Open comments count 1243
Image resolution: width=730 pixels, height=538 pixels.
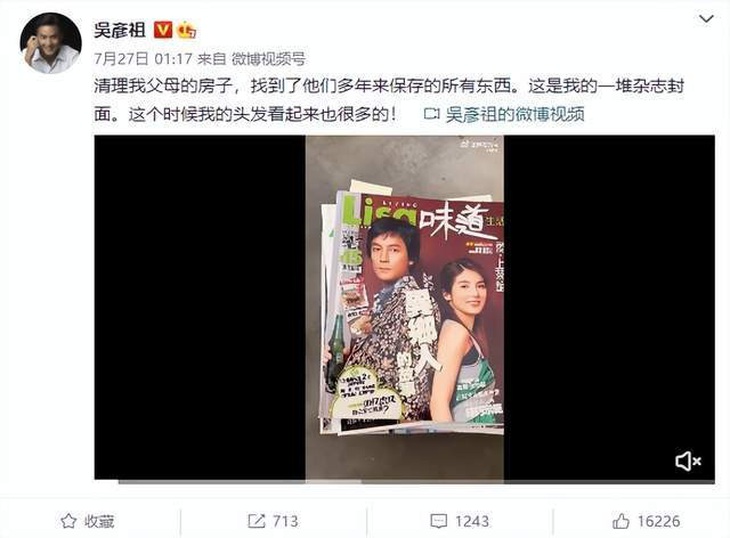pyautogui.click(x=472, y=521)
